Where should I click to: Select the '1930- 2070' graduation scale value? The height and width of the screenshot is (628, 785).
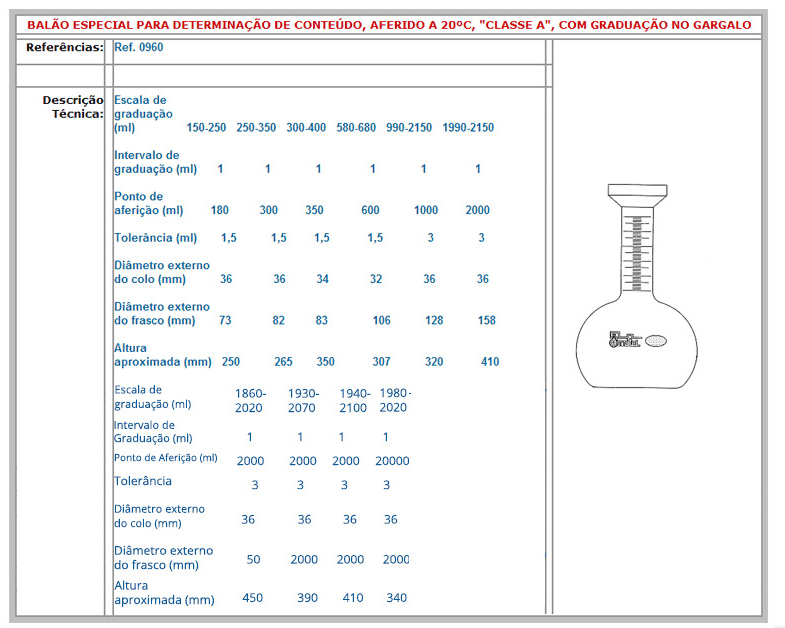pyautogui.click(x=303, y=401)
